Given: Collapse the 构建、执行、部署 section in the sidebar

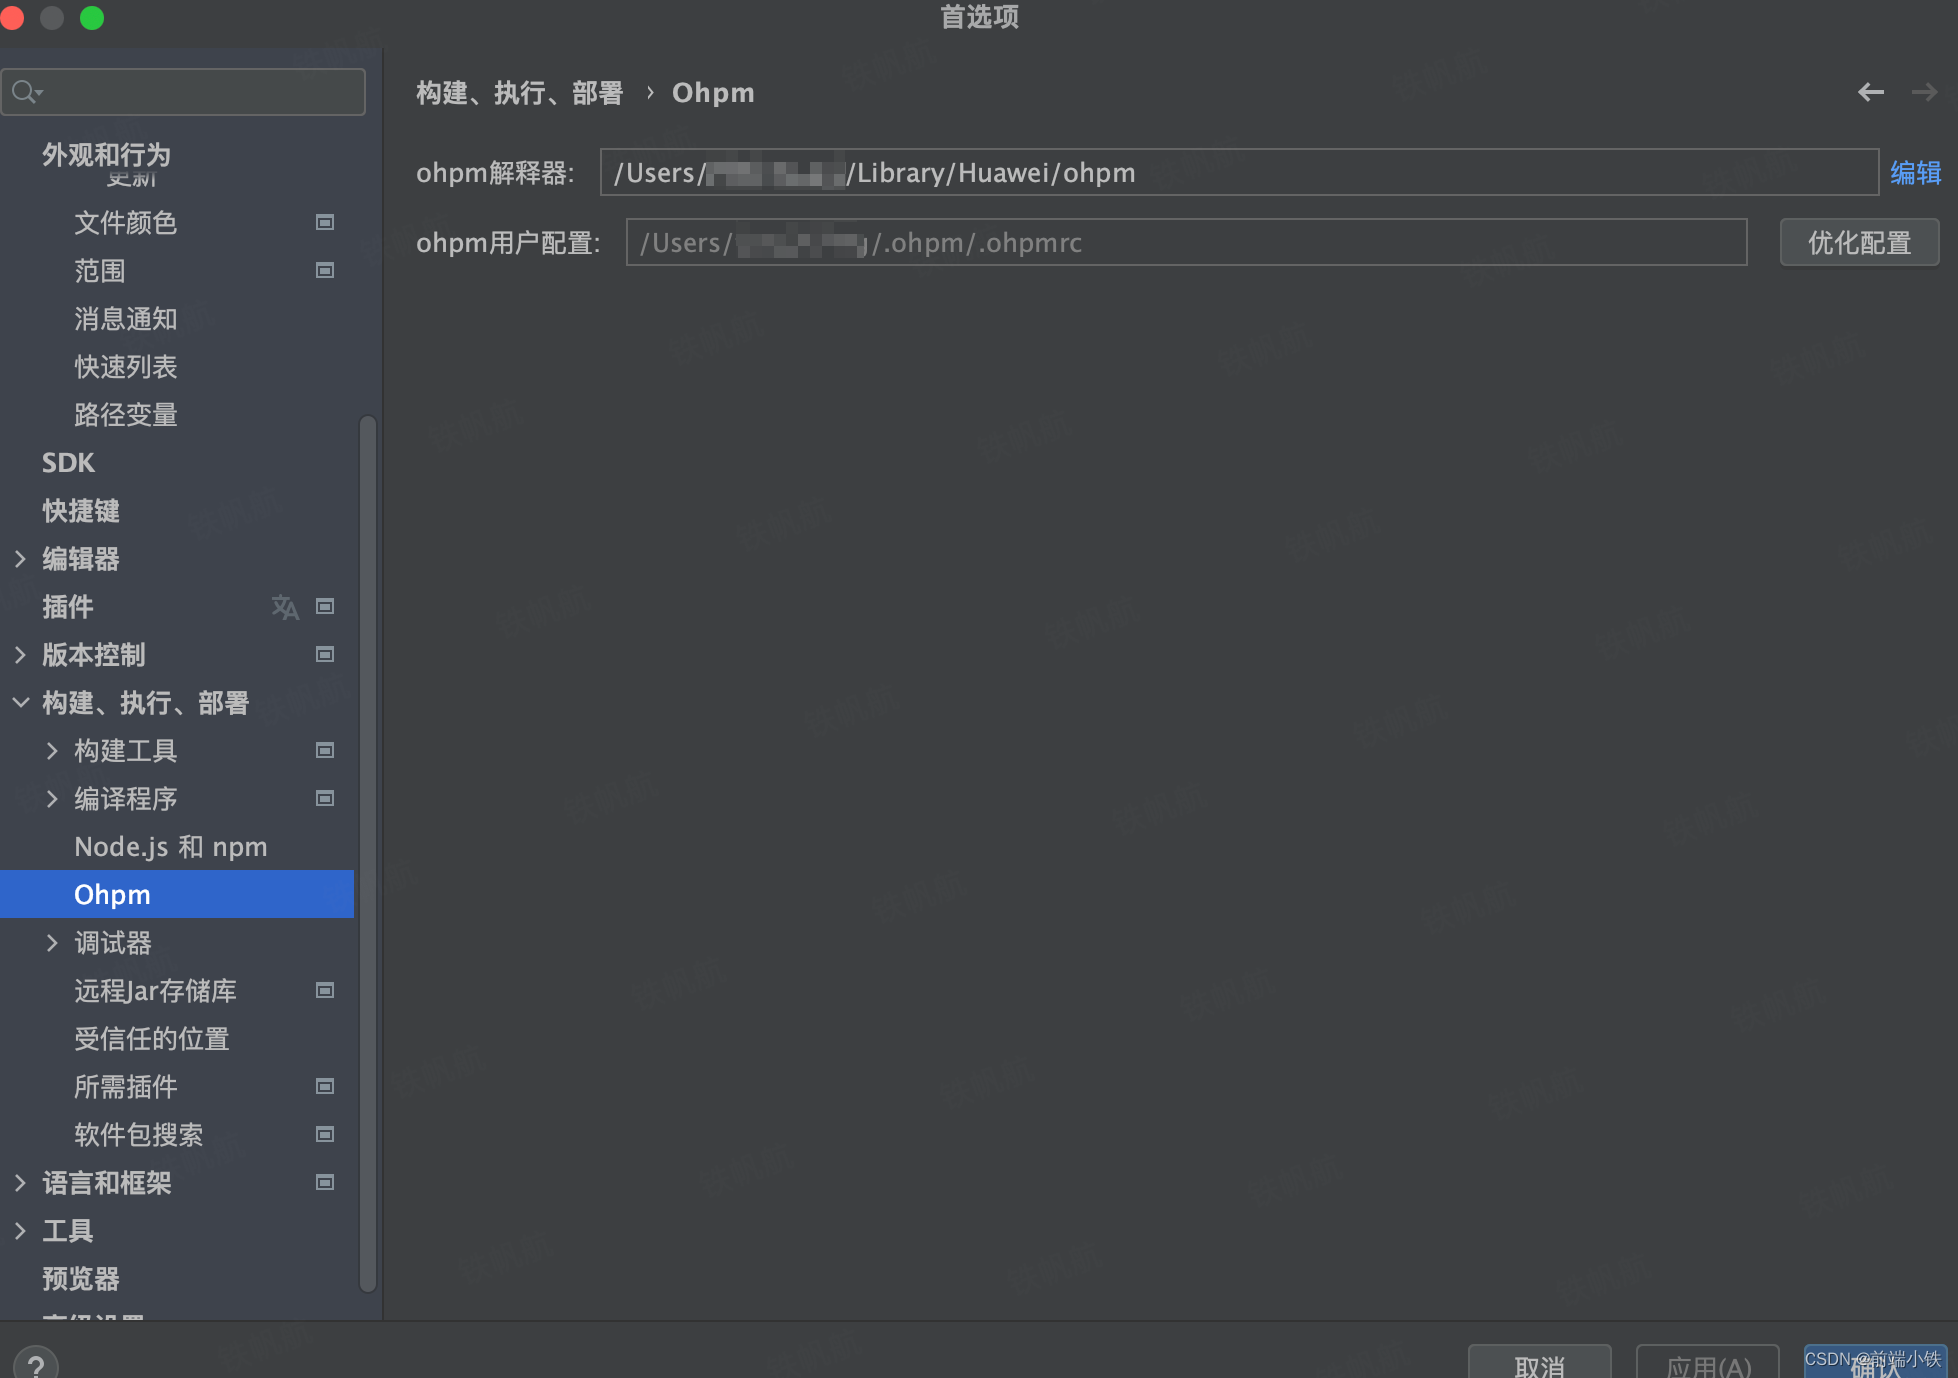Looking at the screenshot, I should click(21, 702).
